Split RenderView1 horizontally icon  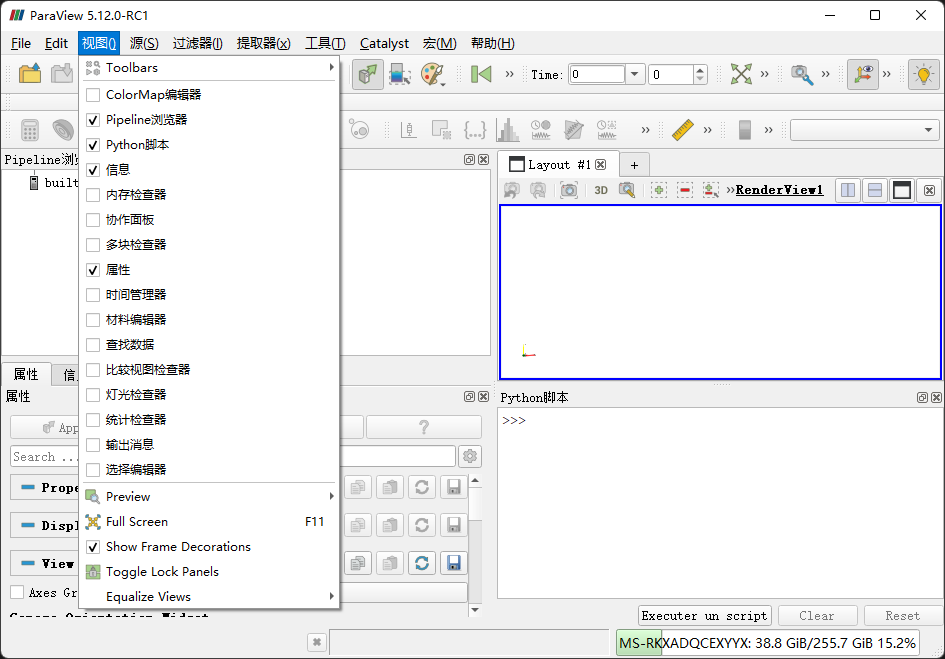(847, 190)
